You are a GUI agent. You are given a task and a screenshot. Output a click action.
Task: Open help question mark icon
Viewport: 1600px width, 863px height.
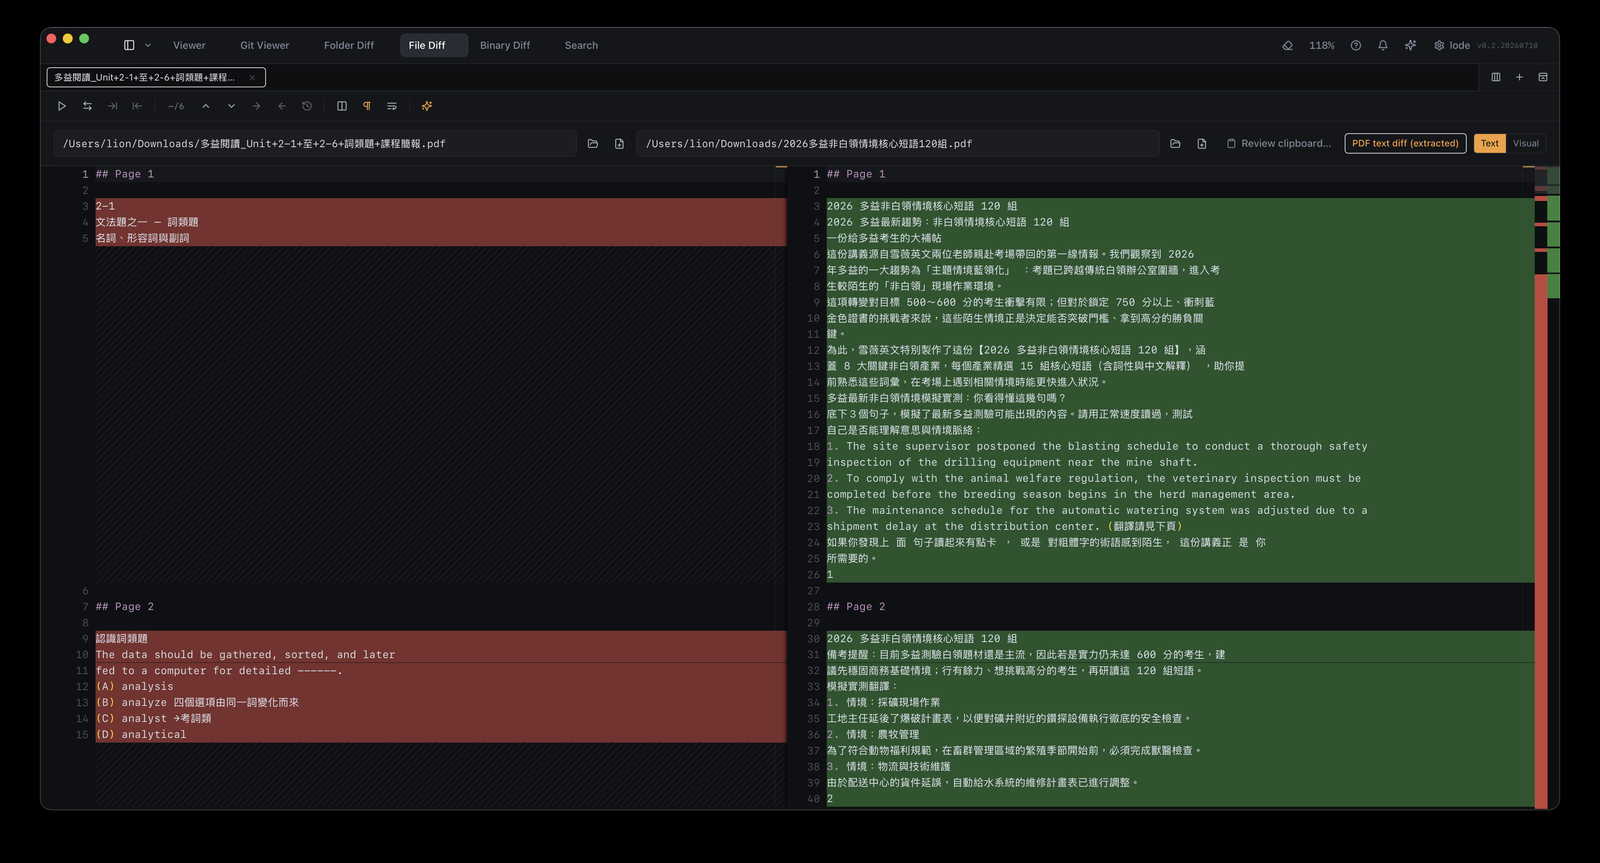click(x=1356, y=46)
